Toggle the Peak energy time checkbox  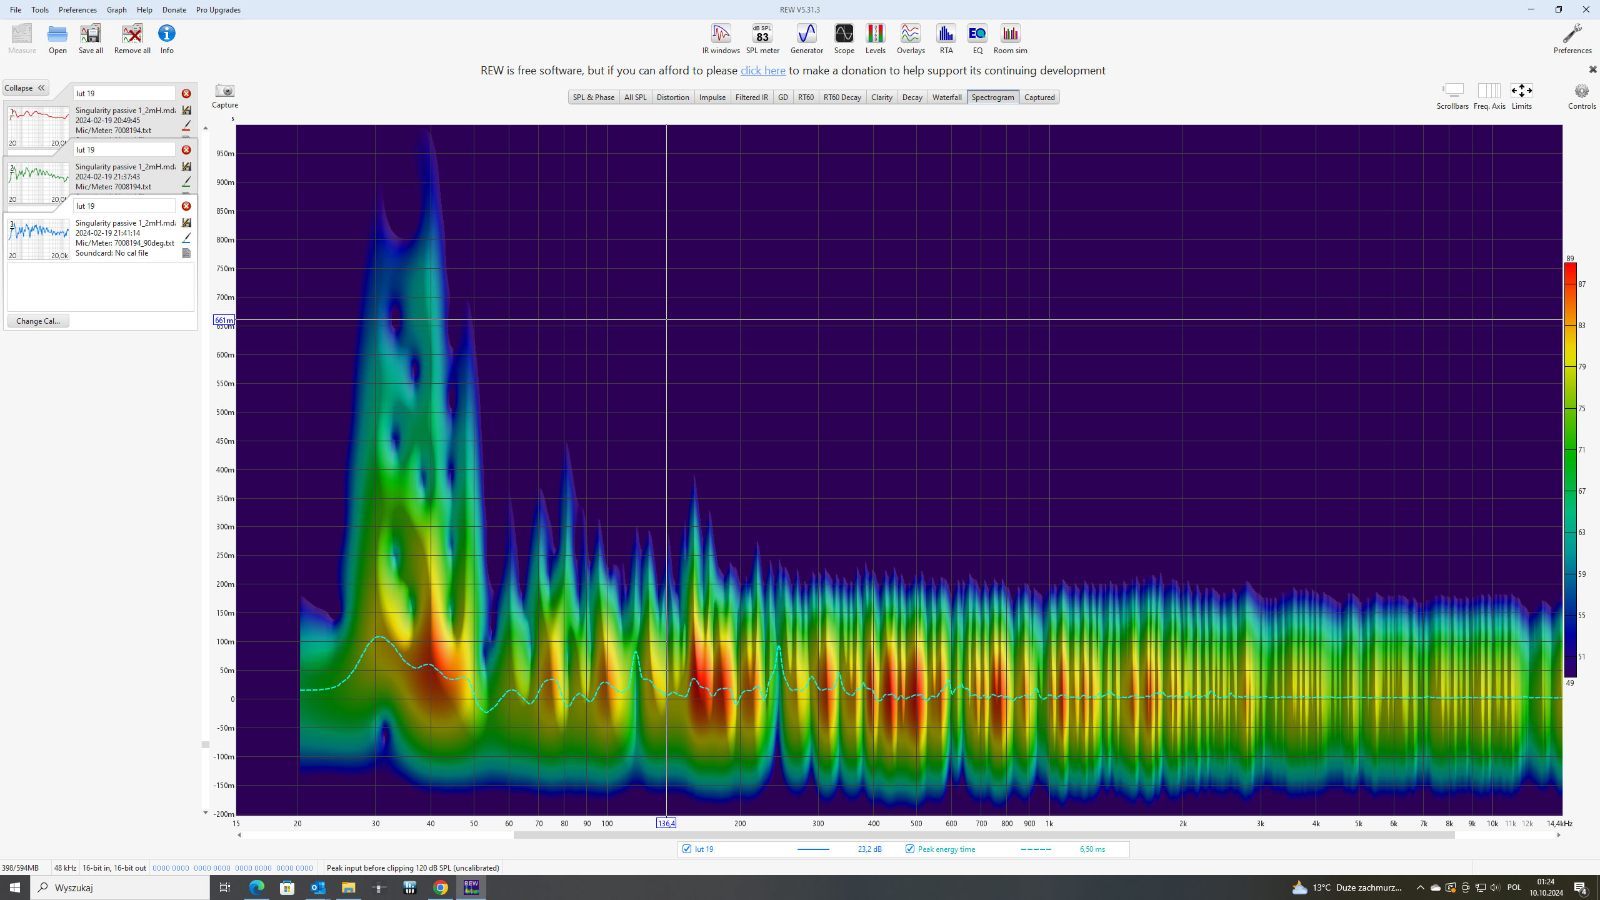(910, 849)
